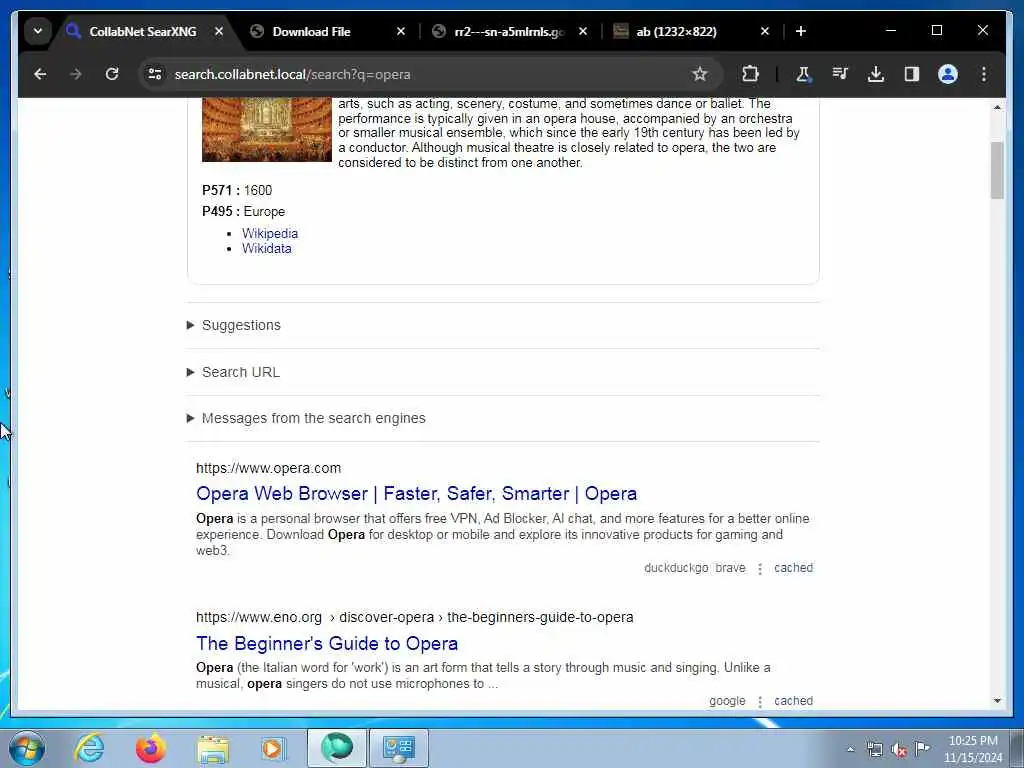Add a new browser tab

801,31
